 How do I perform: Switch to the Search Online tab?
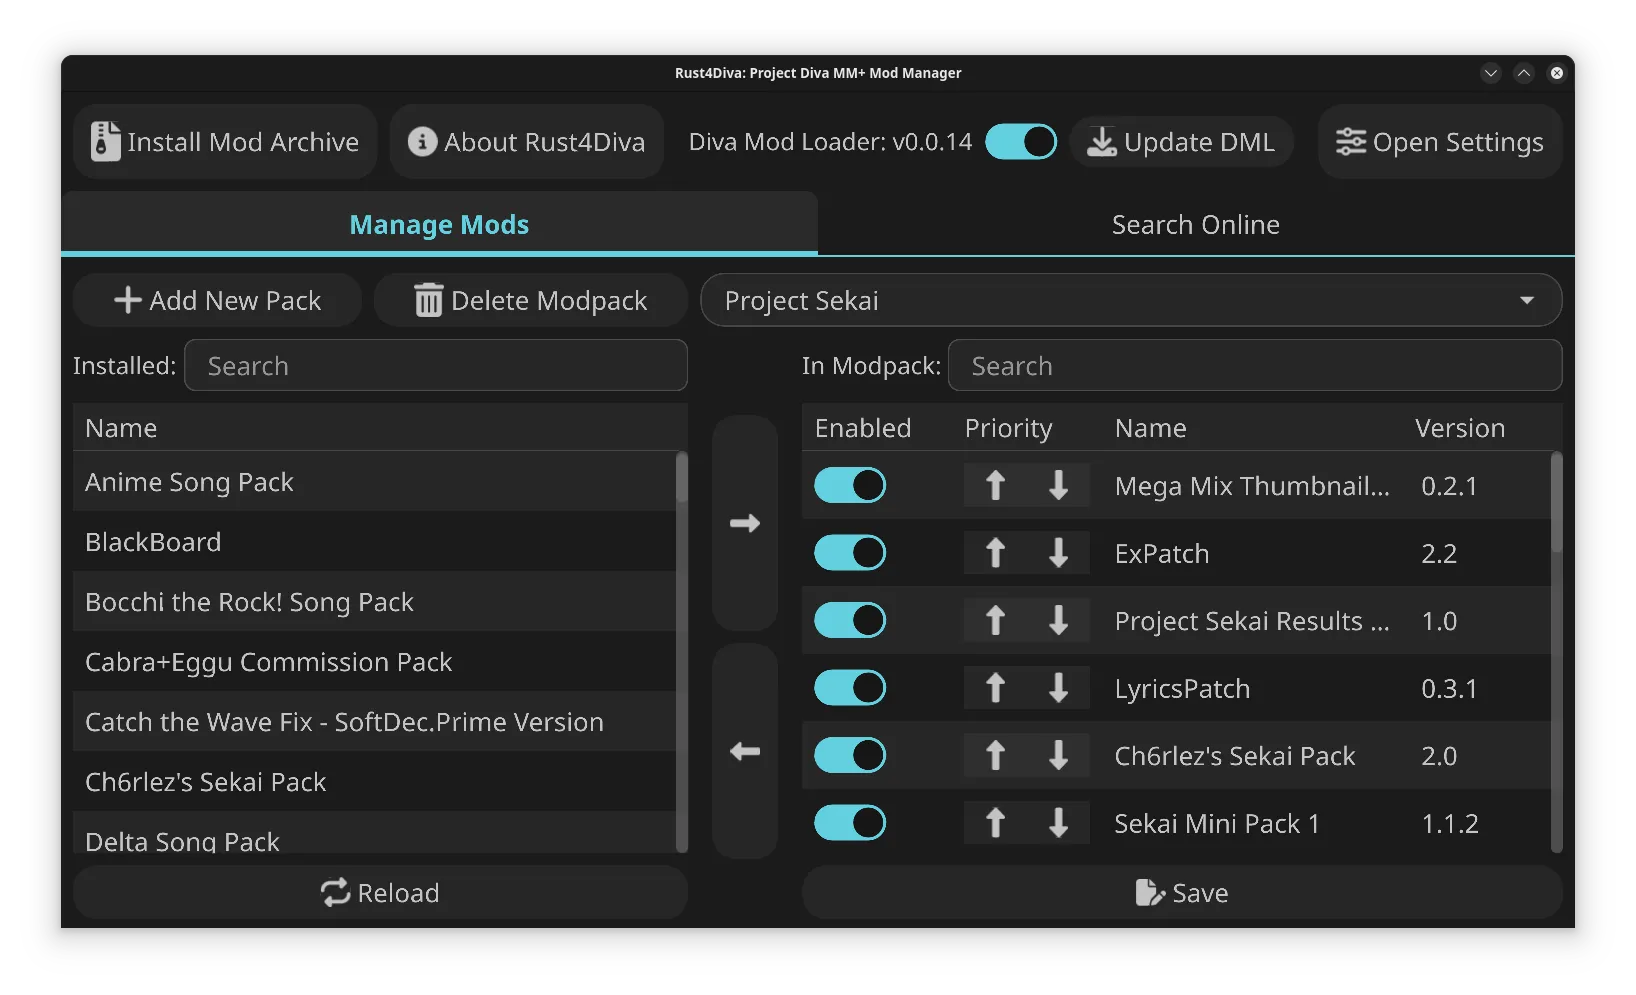point(1195,225)
